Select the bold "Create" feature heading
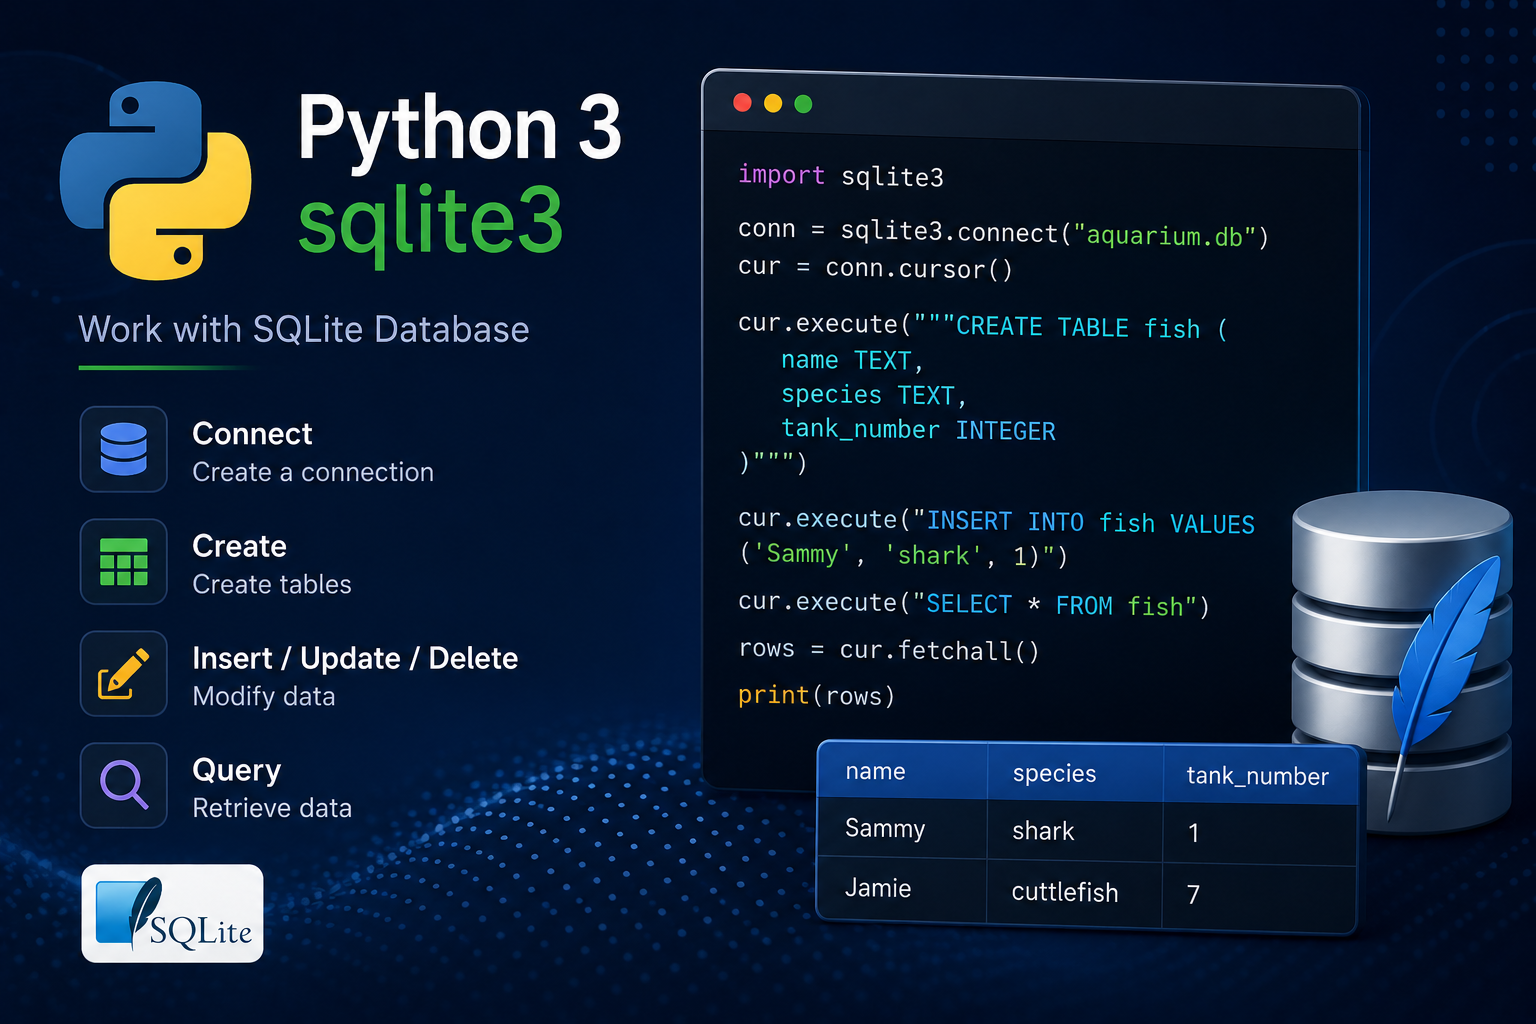The image size is (1536, 1024). (x=239, y=546)
